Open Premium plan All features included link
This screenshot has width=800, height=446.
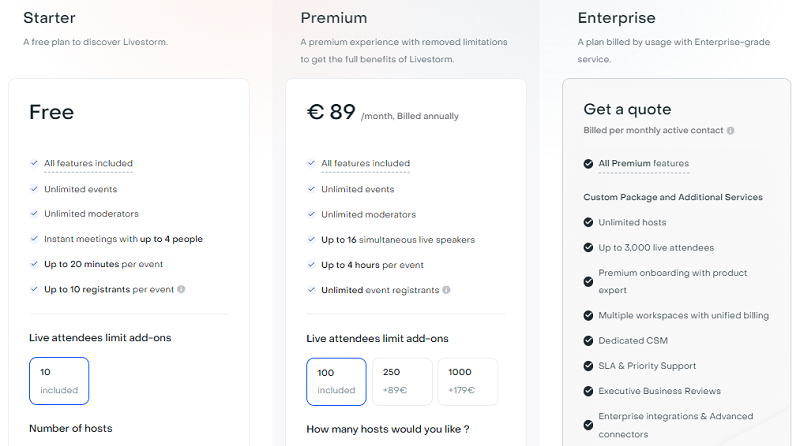(365, 163)
